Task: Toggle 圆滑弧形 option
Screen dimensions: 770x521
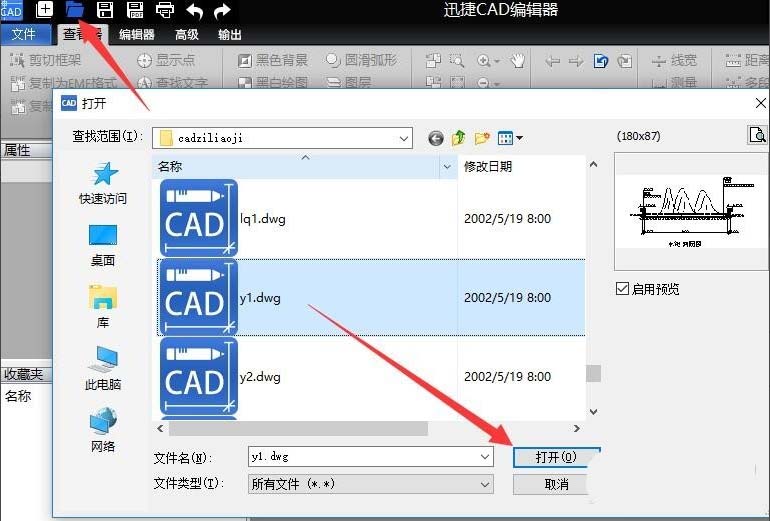Action: pyautogui.click(x=361, y=60)
